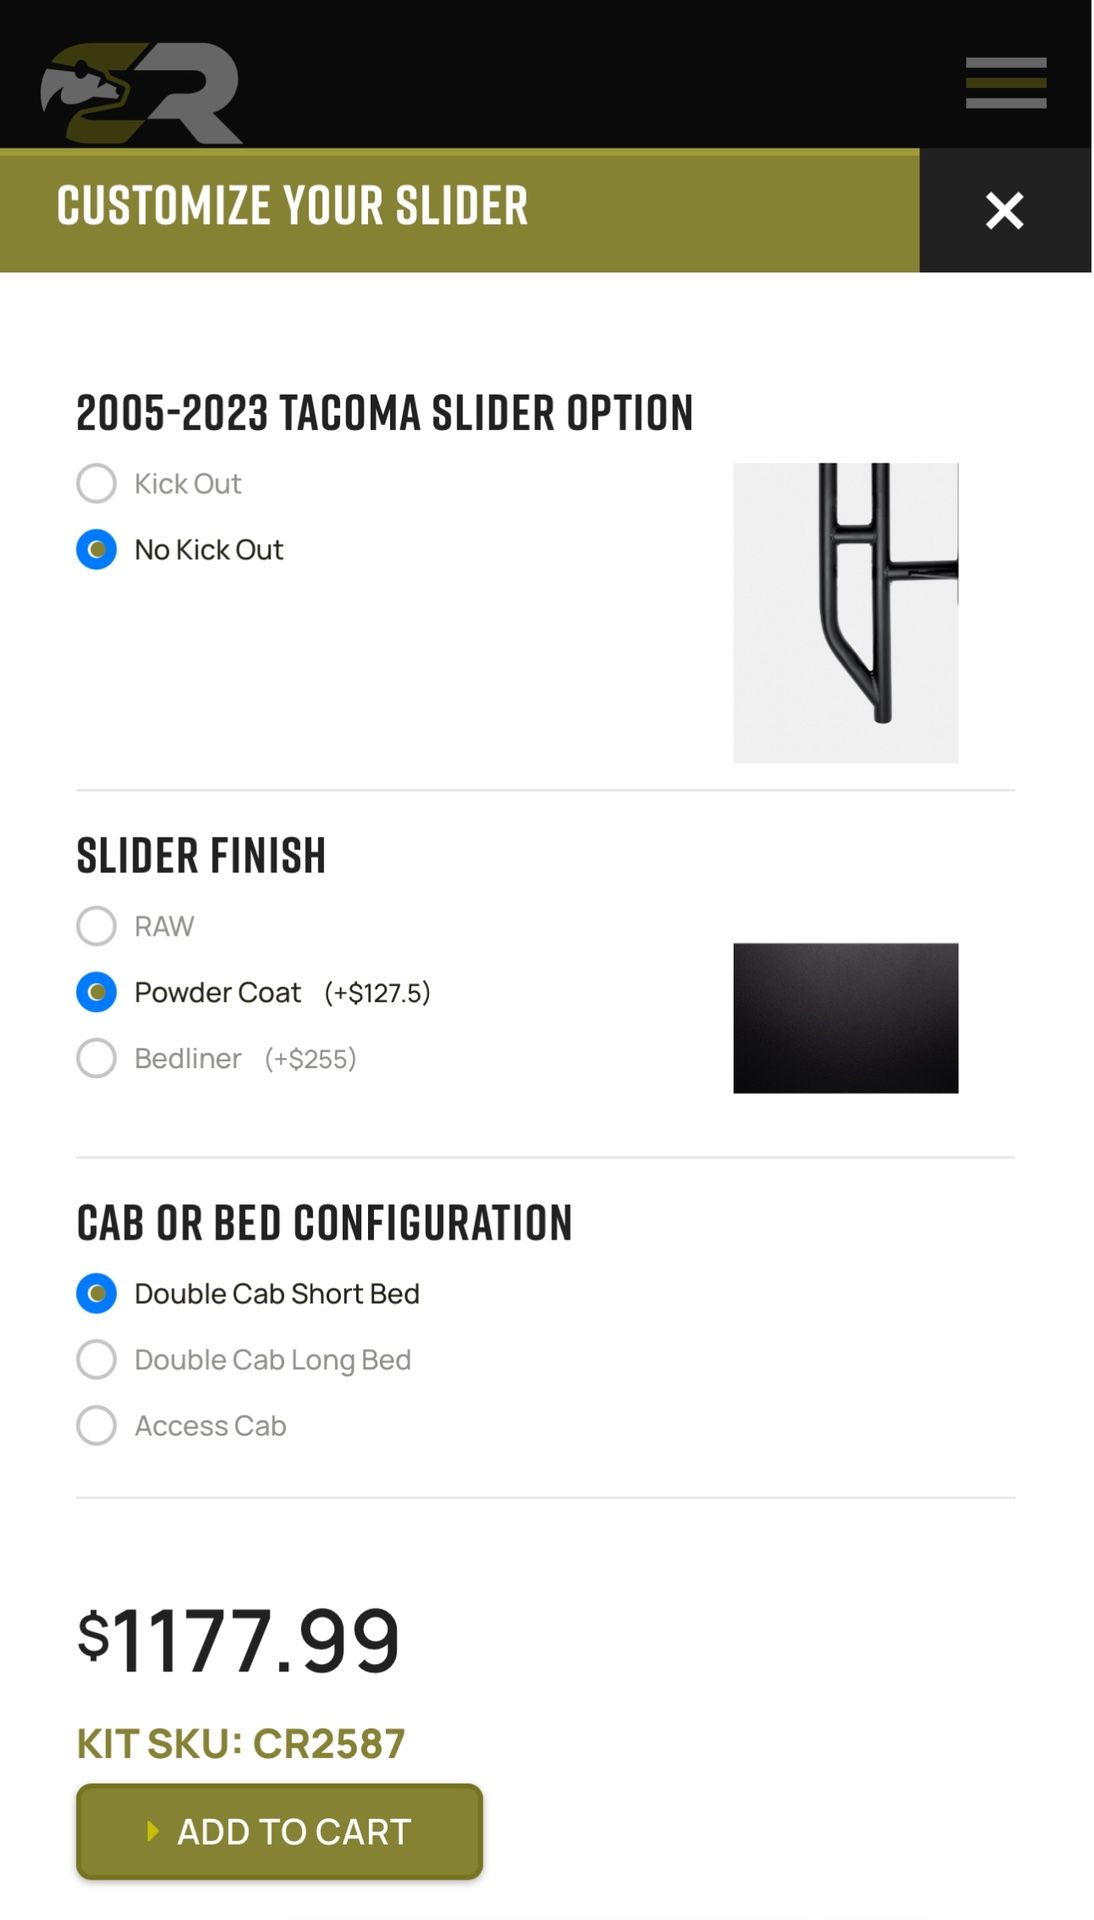The width and height of the screenshot is (1094, 1920).
Task: Click the Bedliner price label (+$255)
Action: [x=310, y=1059]
